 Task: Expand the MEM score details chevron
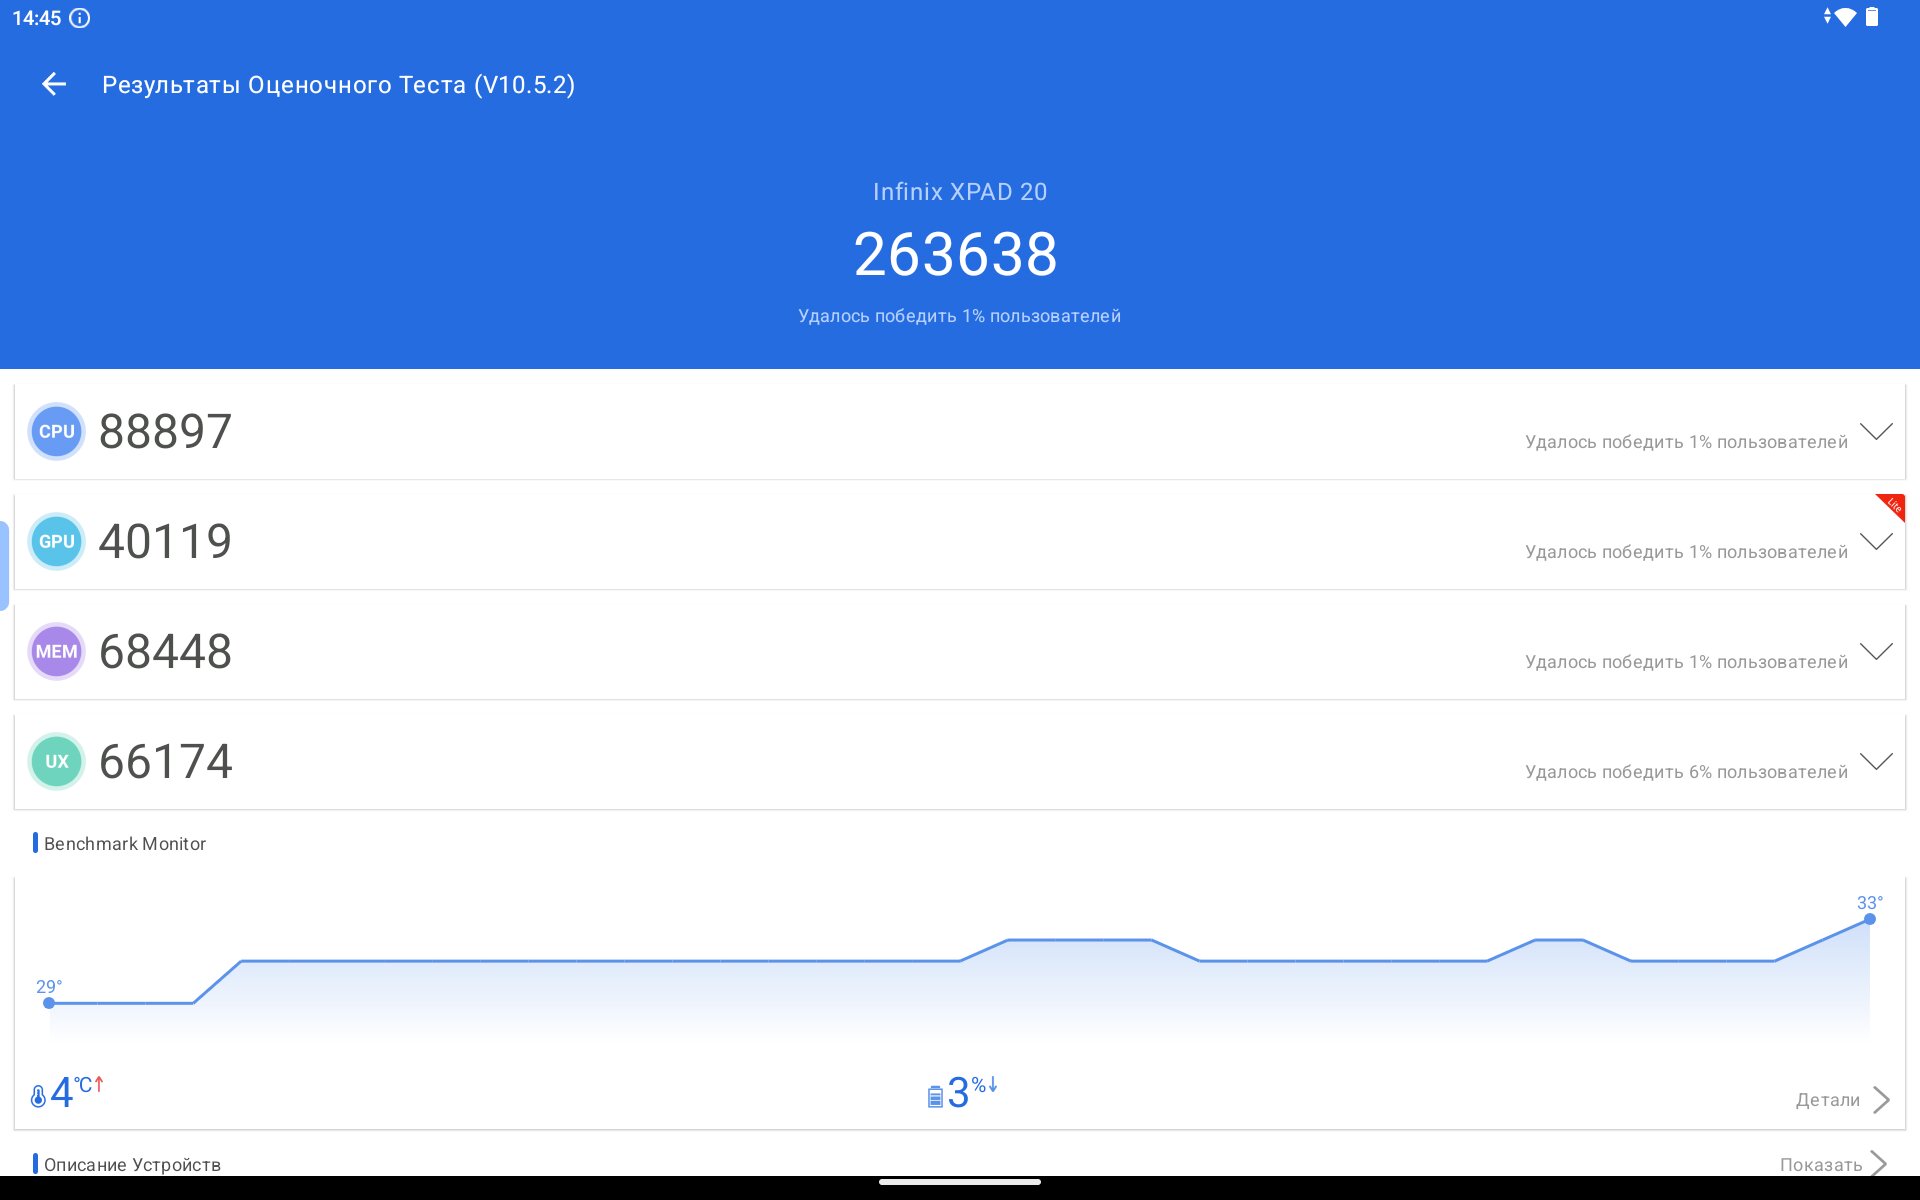point(1876,652)
